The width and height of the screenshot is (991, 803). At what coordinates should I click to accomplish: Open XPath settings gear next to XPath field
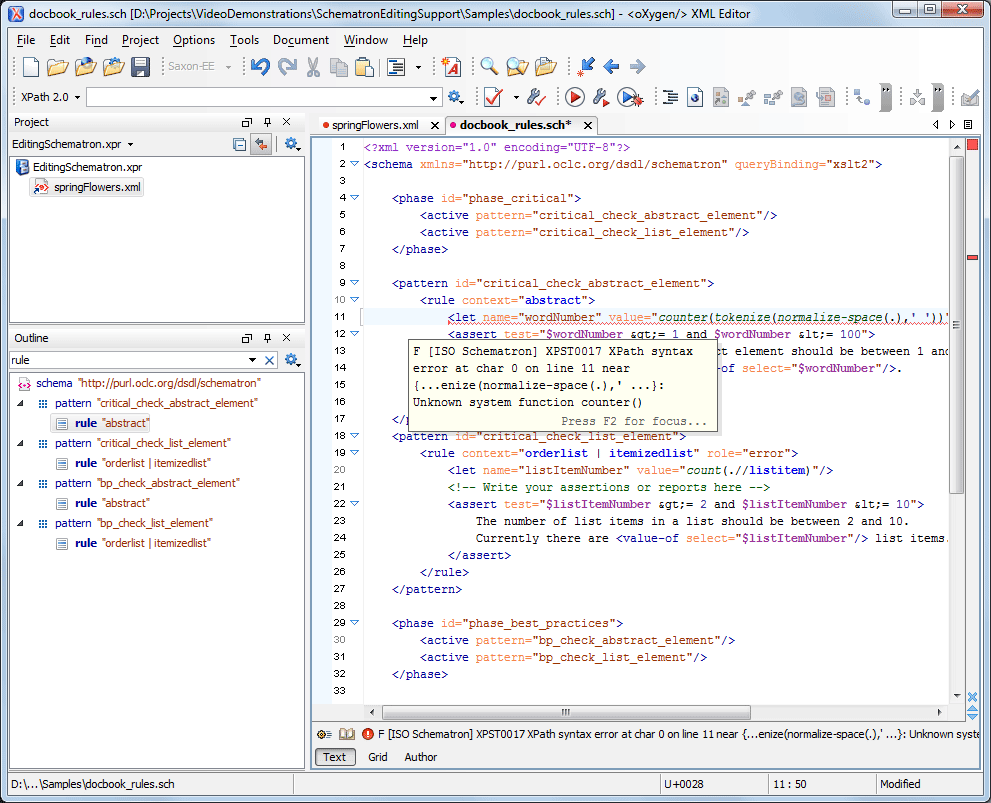click(455, 97)
